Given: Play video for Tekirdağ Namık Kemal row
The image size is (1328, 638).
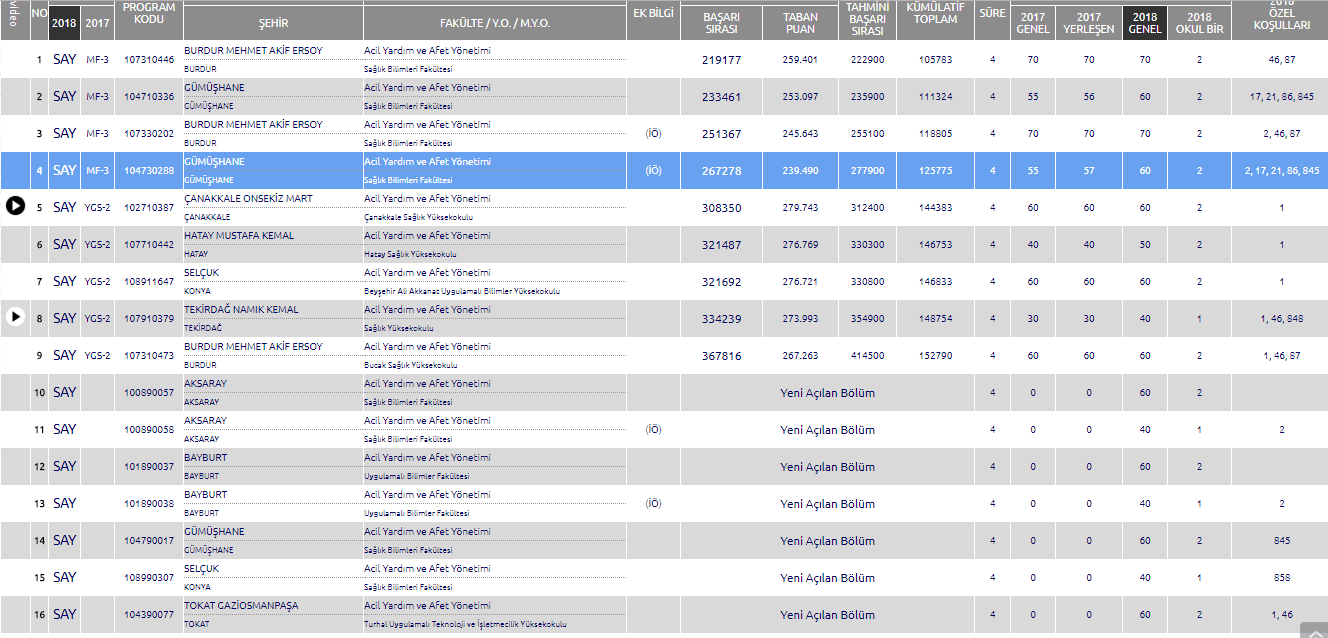Looking at the screenshot, I should pos(15,317).
